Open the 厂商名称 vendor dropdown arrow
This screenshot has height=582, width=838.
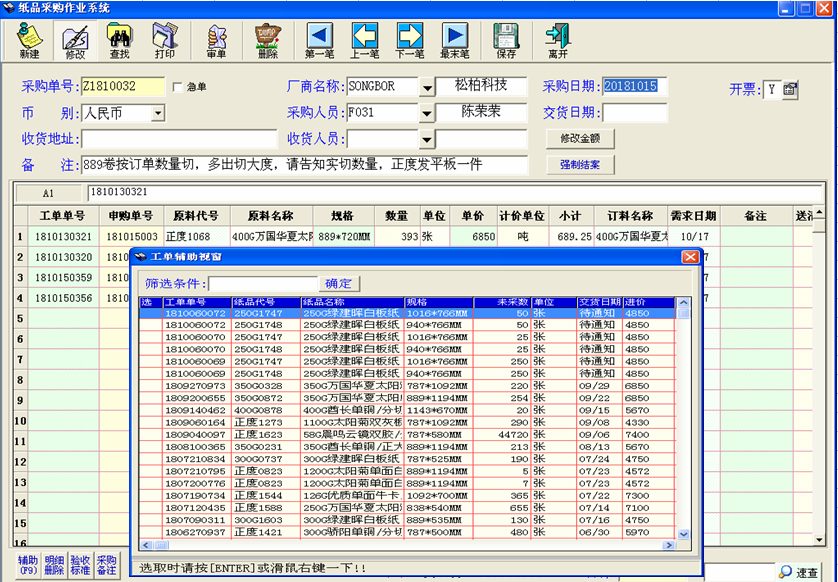[427, 88]
